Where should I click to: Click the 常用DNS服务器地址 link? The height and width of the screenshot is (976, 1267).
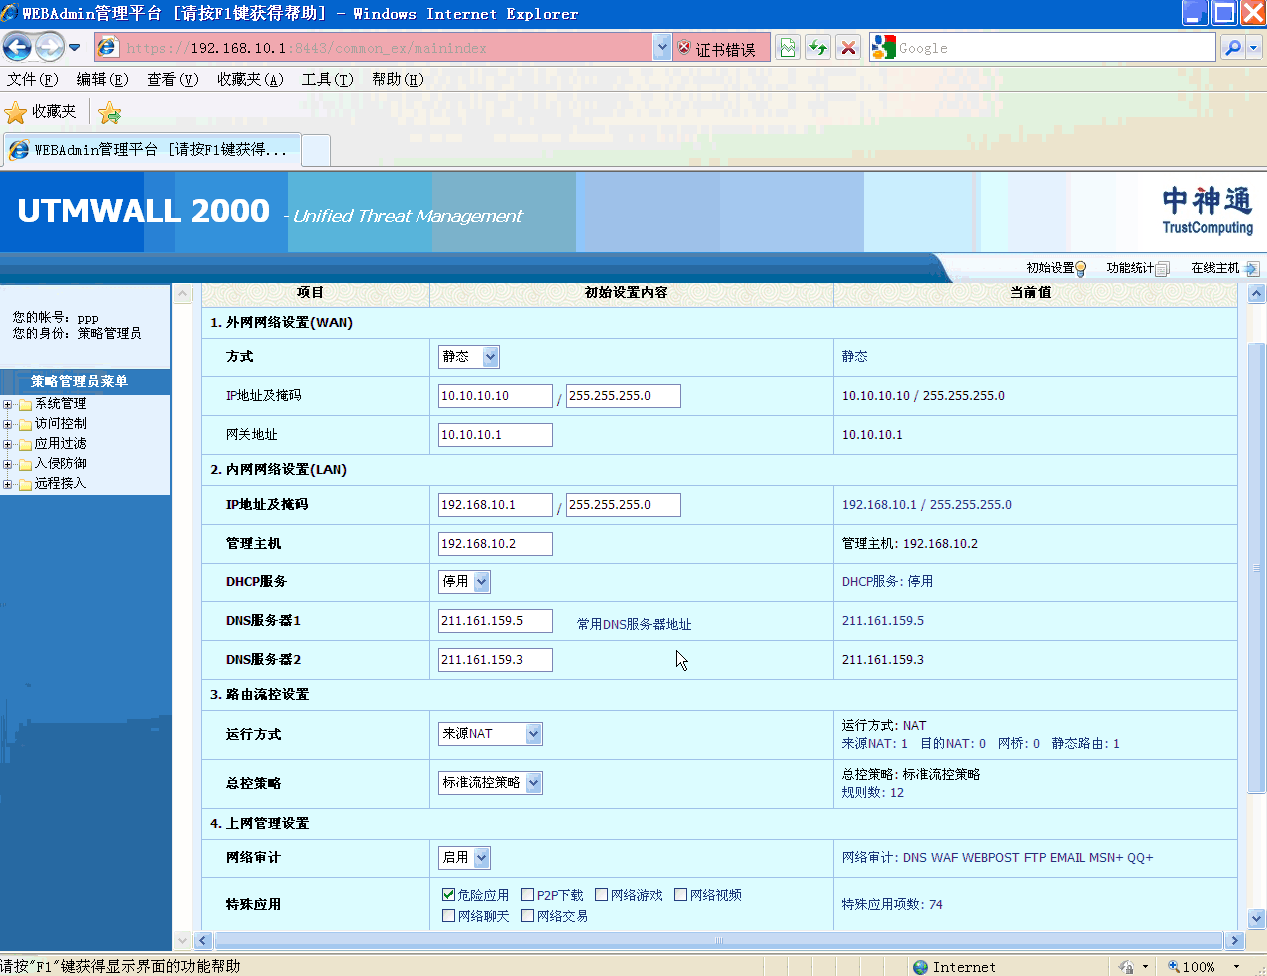[634, 624]
